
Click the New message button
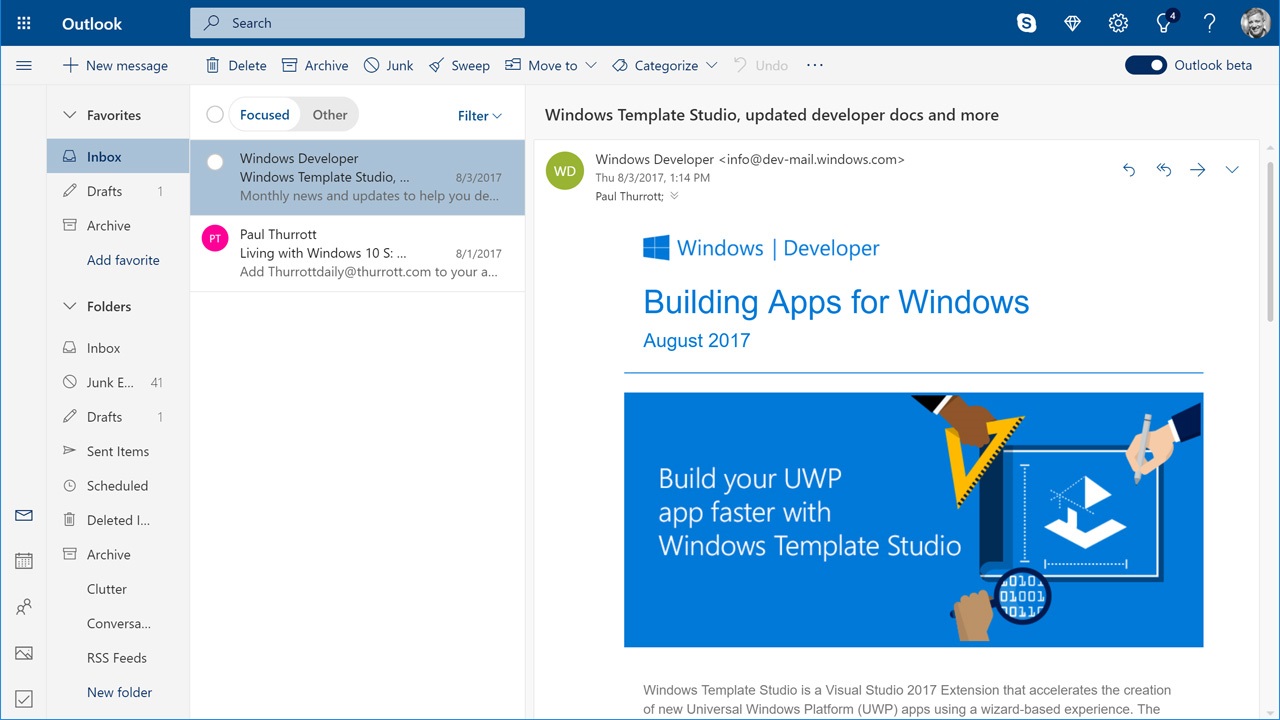(x=115, y=65)
